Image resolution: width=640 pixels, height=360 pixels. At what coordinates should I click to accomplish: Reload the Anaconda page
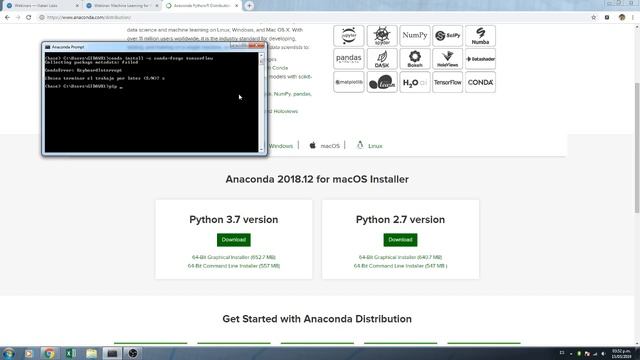(29, 18)
